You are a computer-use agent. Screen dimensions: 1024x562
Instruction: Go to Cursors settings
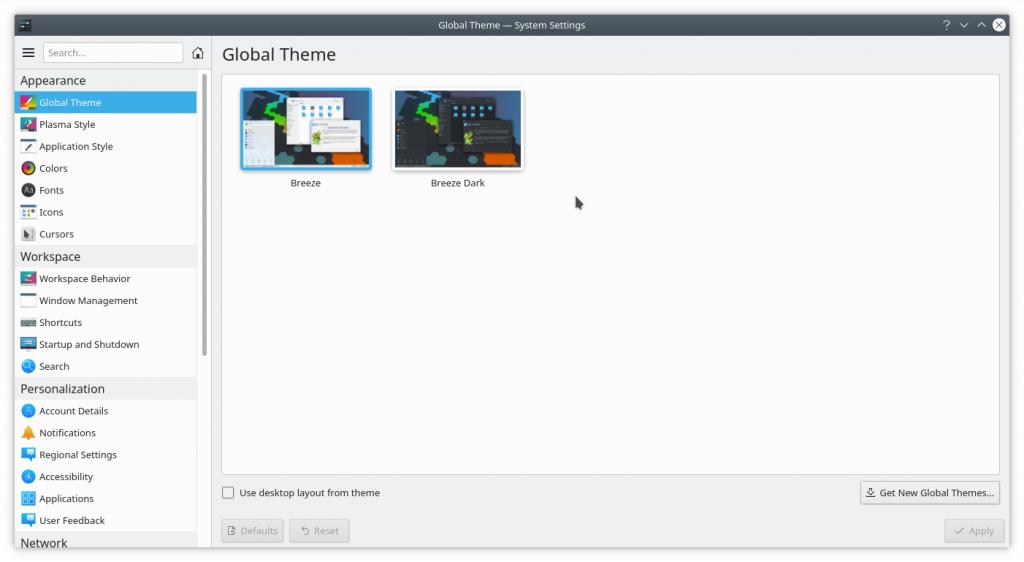coord(56,235)
